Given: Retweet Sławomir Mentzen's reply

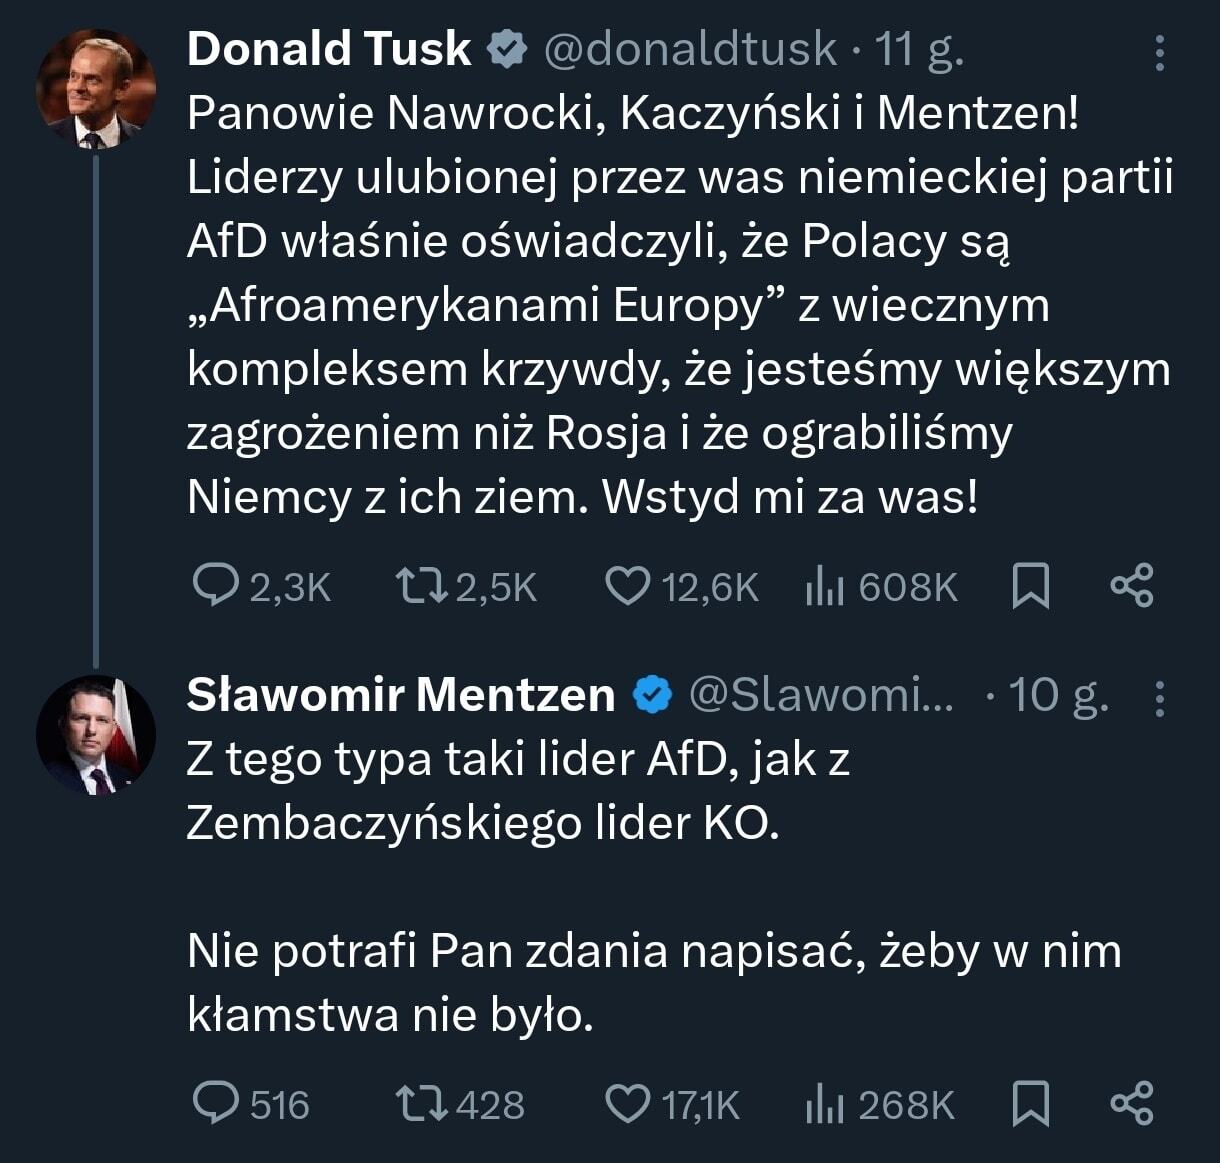Looking at the screenshot, I should pyautogui.click(x=420, y=1104).
